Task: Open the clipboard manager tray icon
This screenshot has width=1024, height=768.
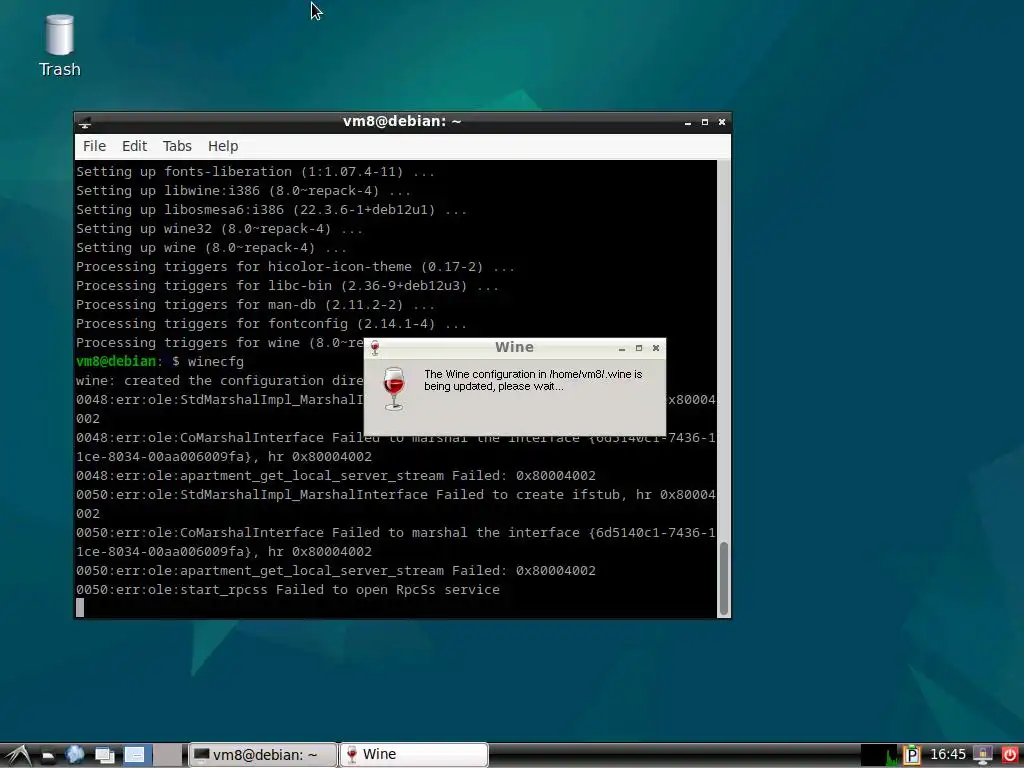Action: click(911, 756)
